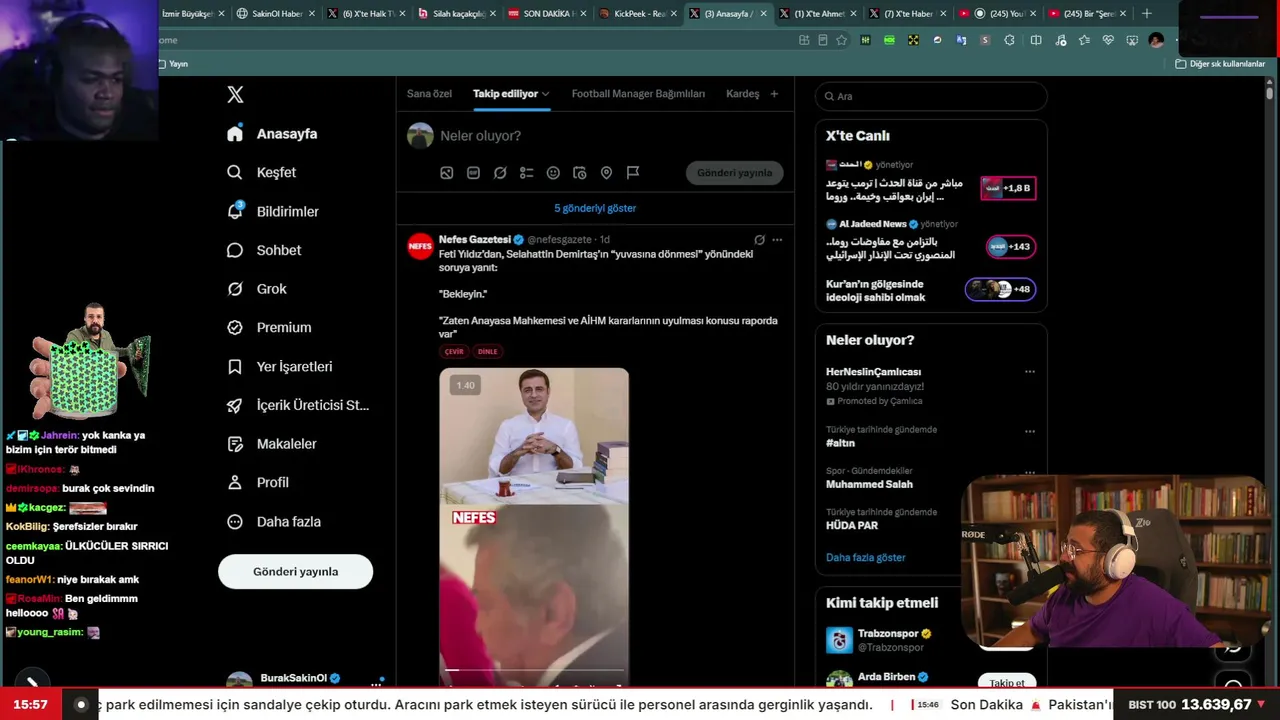Bookmark this page with the star icon

(841, 40)
